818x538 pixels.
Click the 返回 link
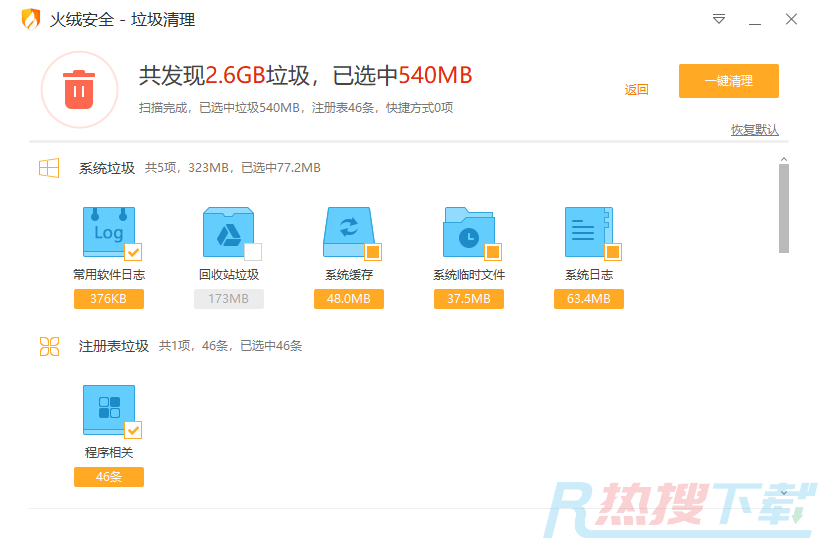pyautogui.click(x=636, y=90)
